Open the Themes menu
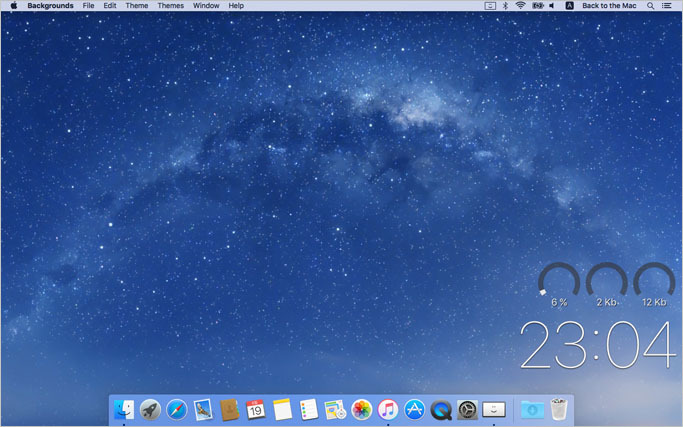 coord(170,6)
